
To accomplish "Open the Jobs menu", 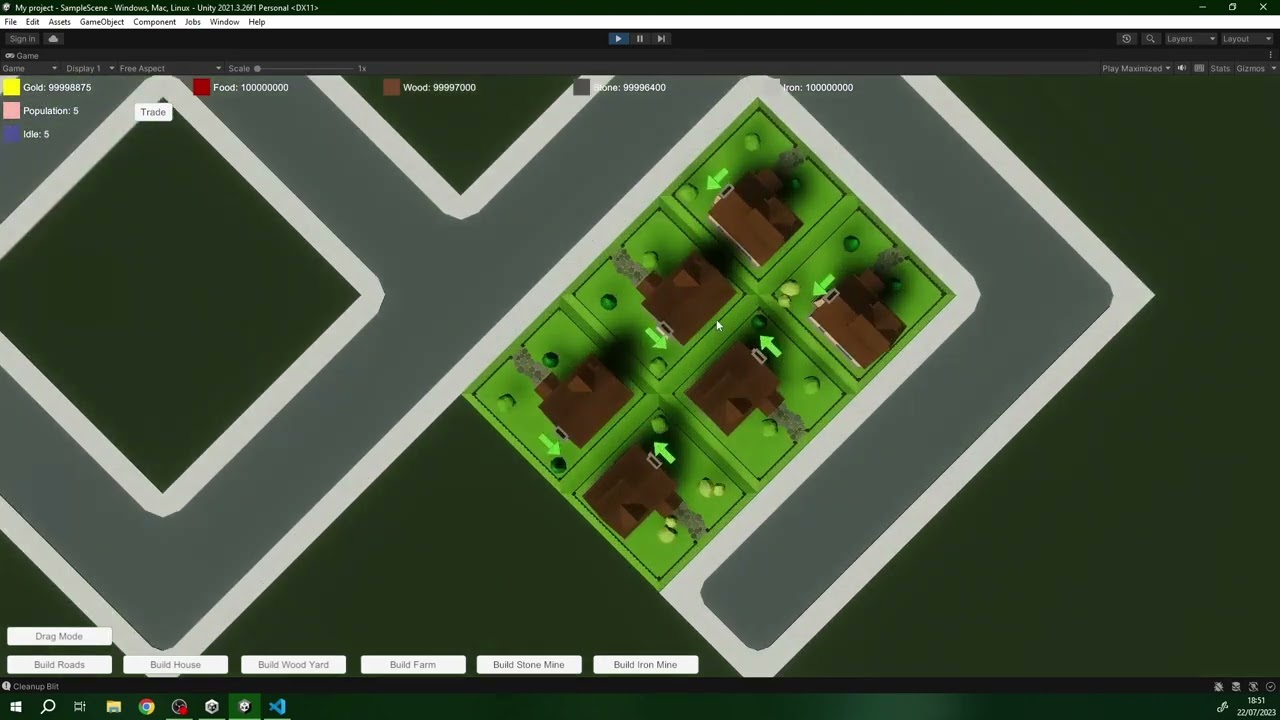I will point(193,22).
